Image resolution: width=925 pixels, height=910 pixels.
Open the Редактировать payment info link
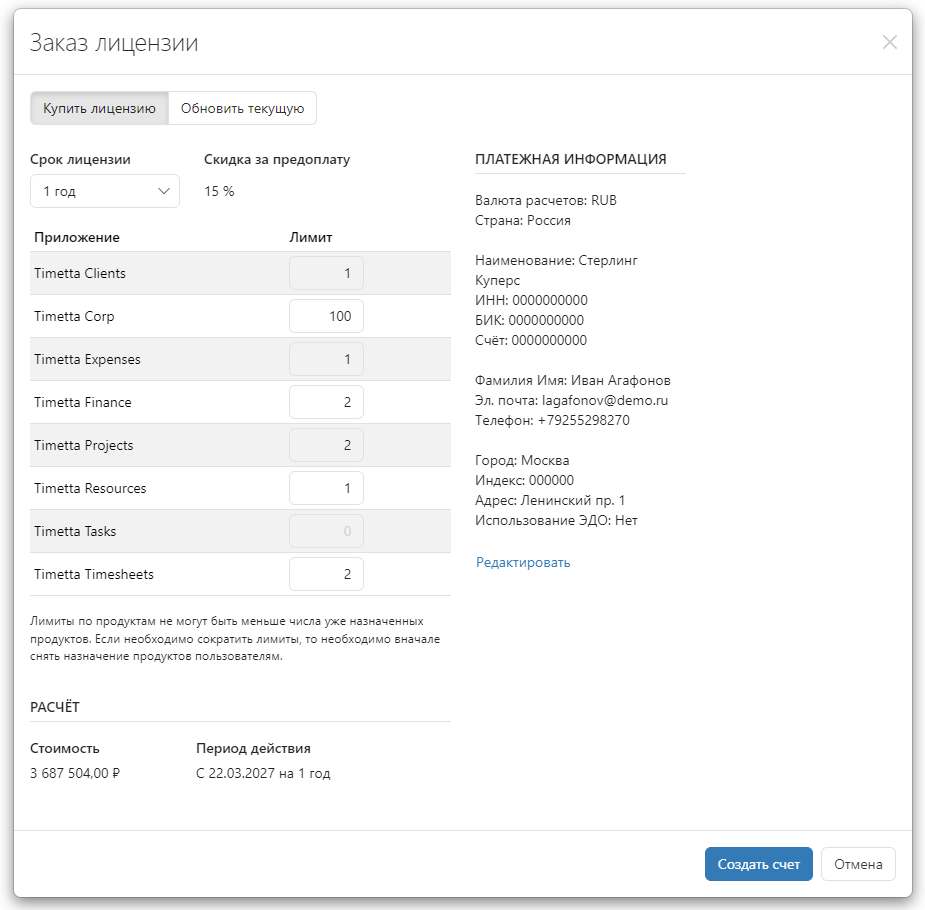[523, 562]
